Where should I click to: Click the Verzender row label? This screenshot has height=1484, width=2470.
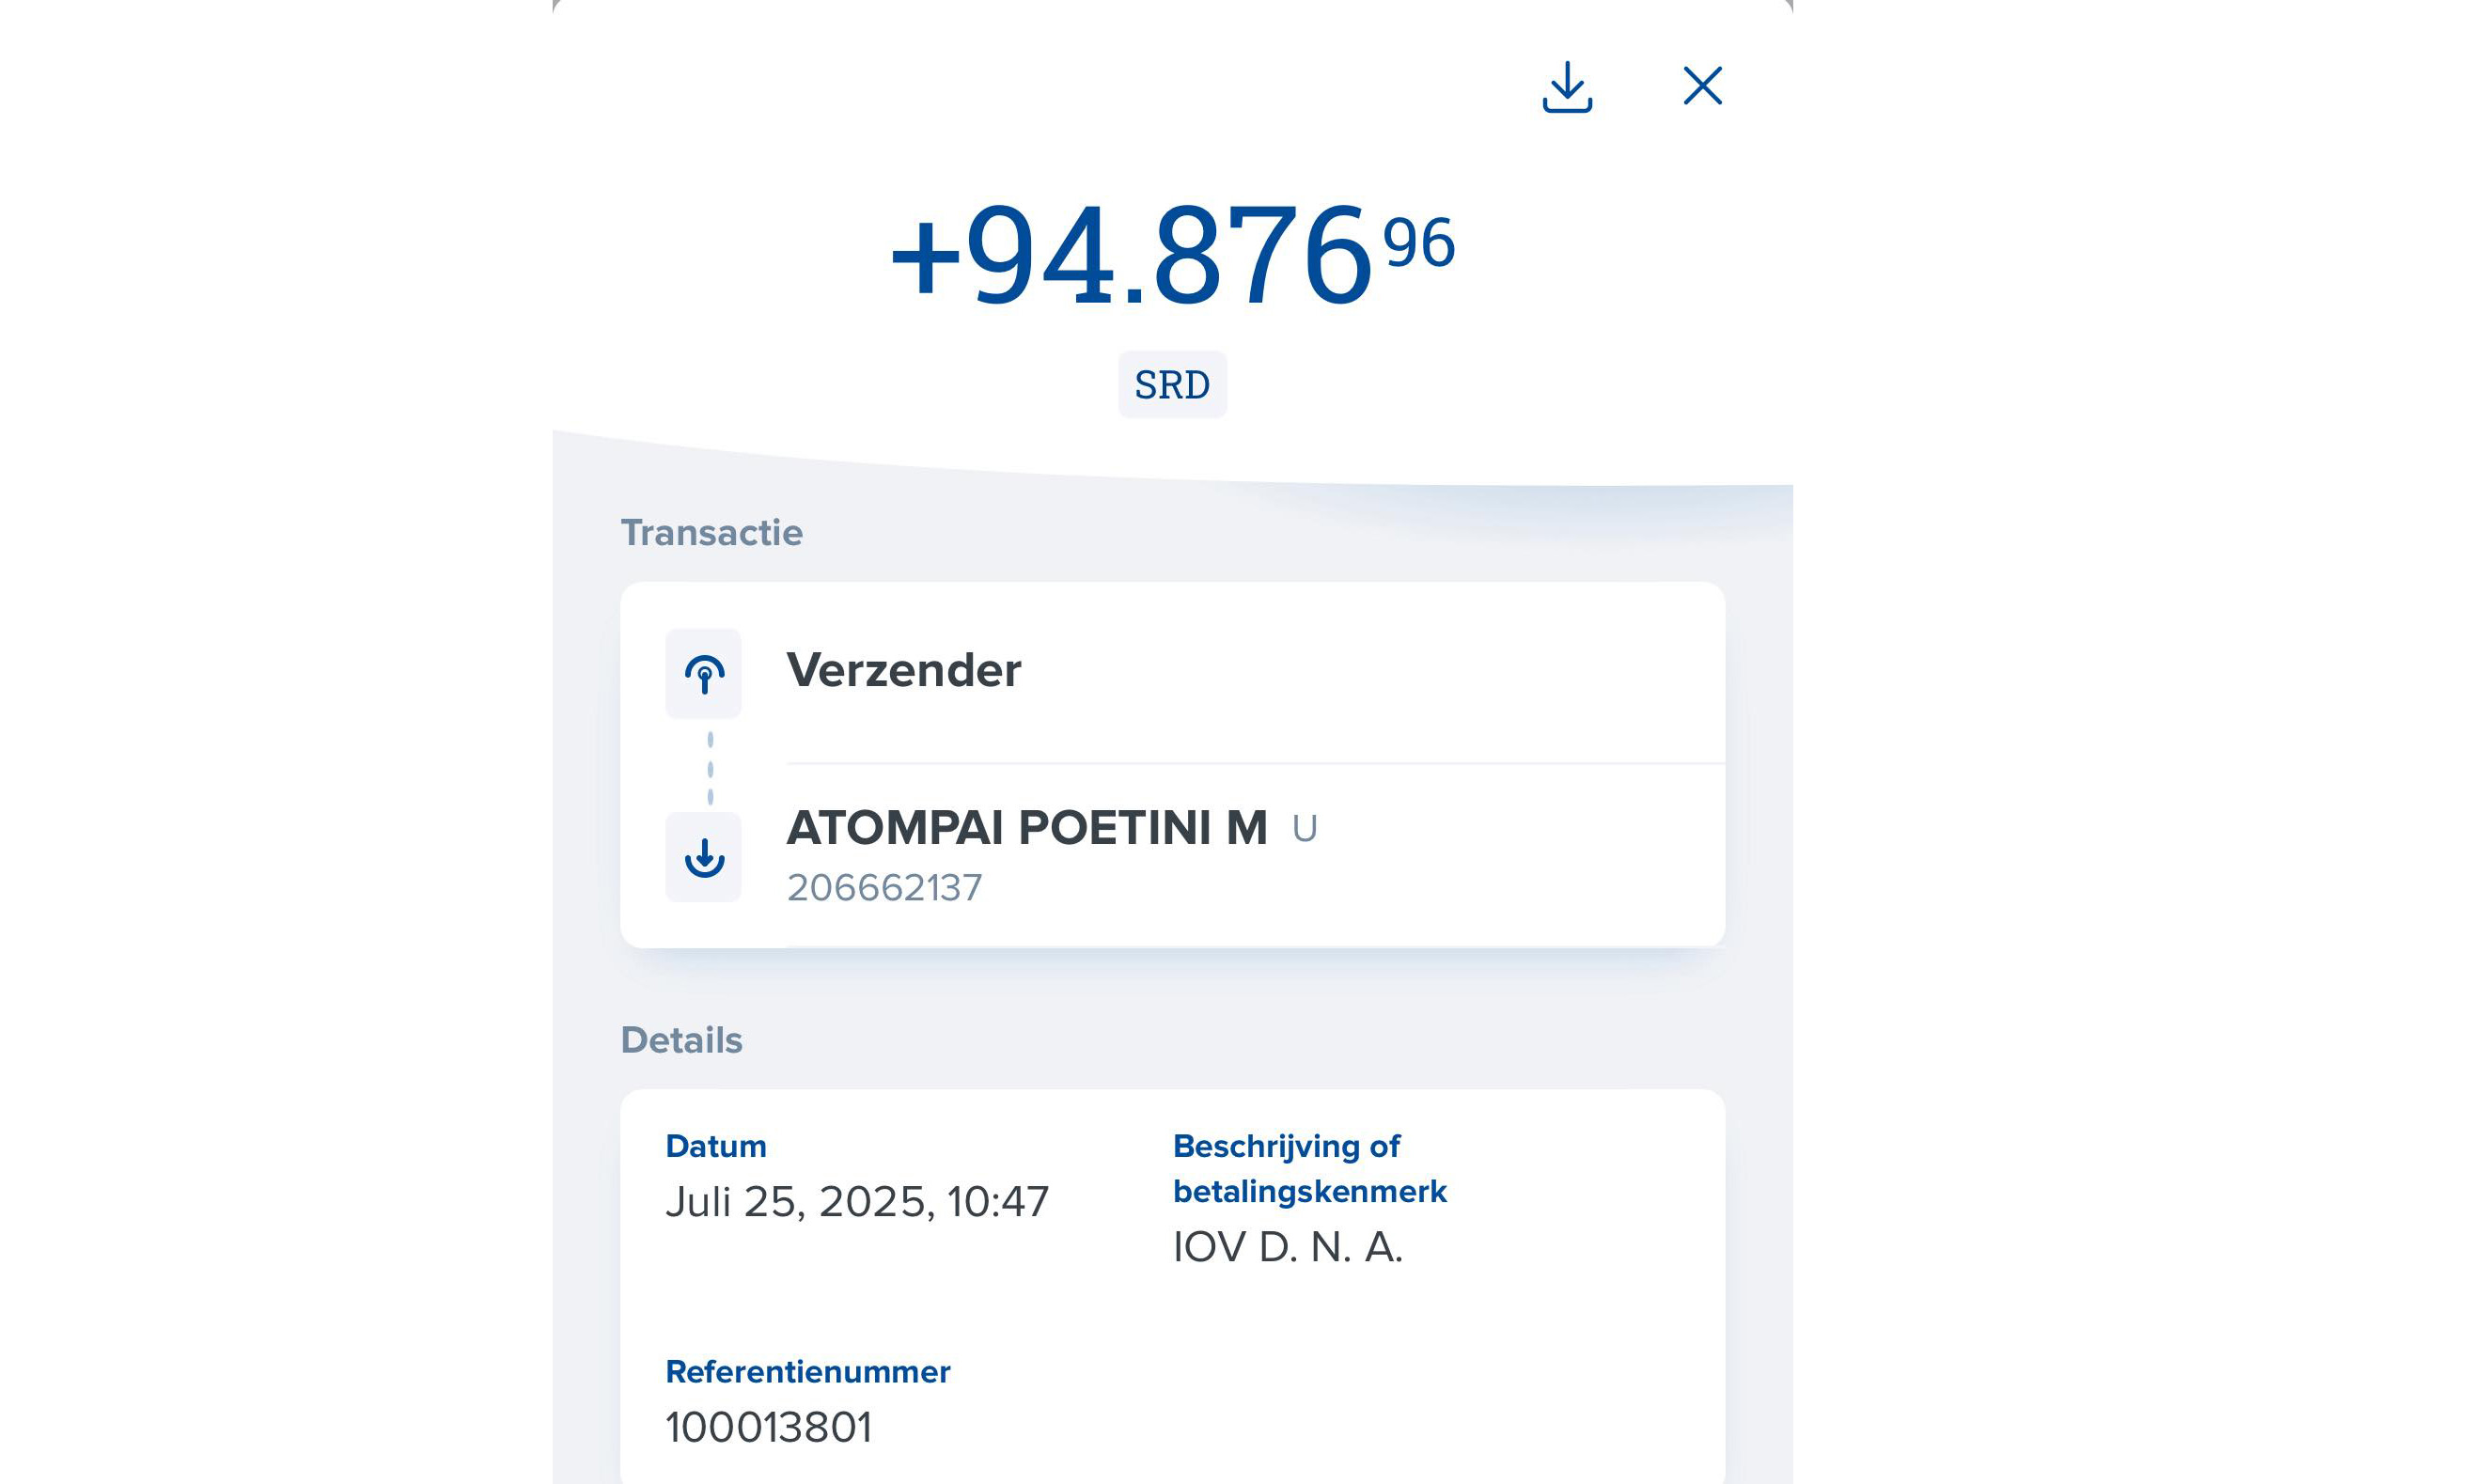point(903,670)
